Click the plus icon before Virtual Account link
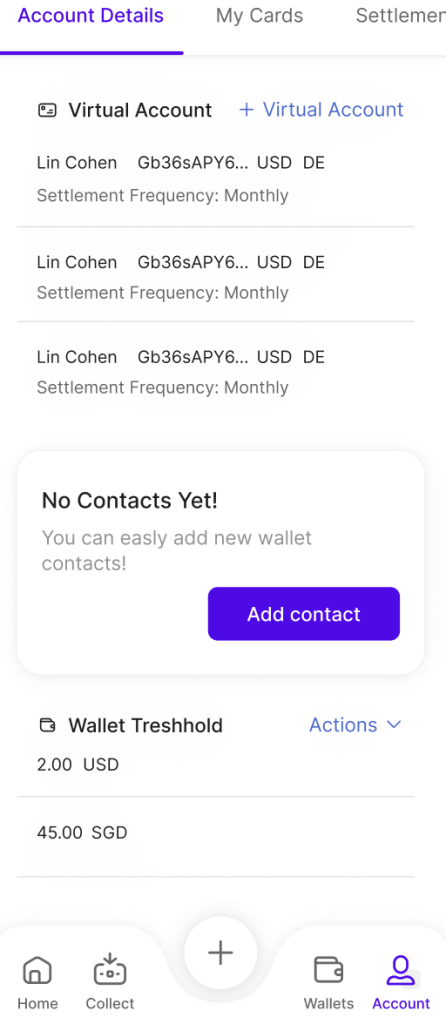 click(x=246, y=110)
